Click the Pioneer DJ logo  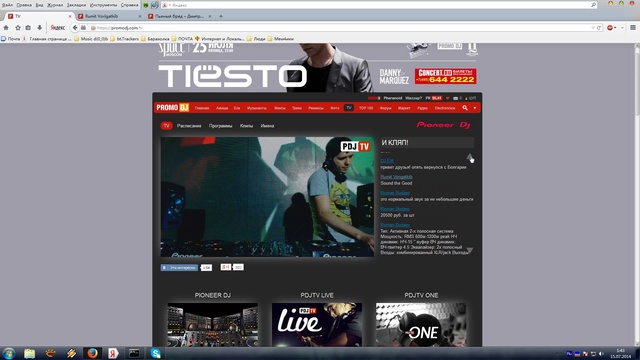(x=443, y=125)
